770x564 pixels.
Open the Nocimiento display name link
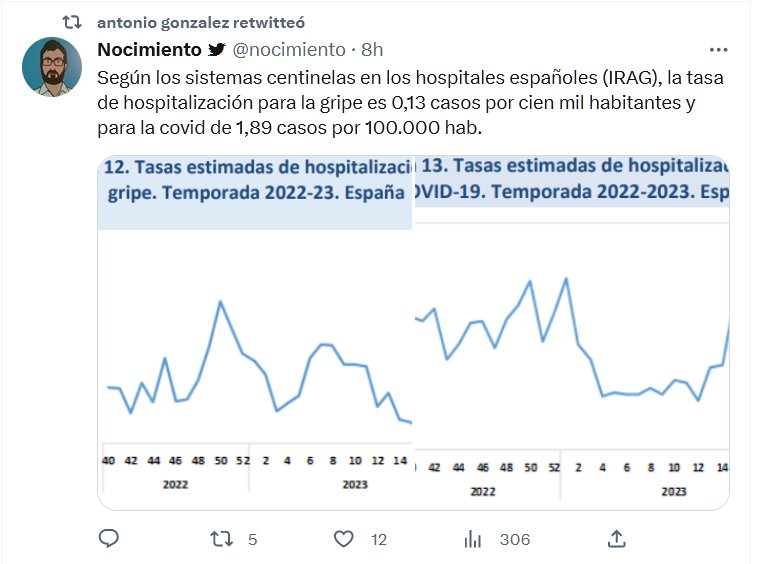point(149,50)
